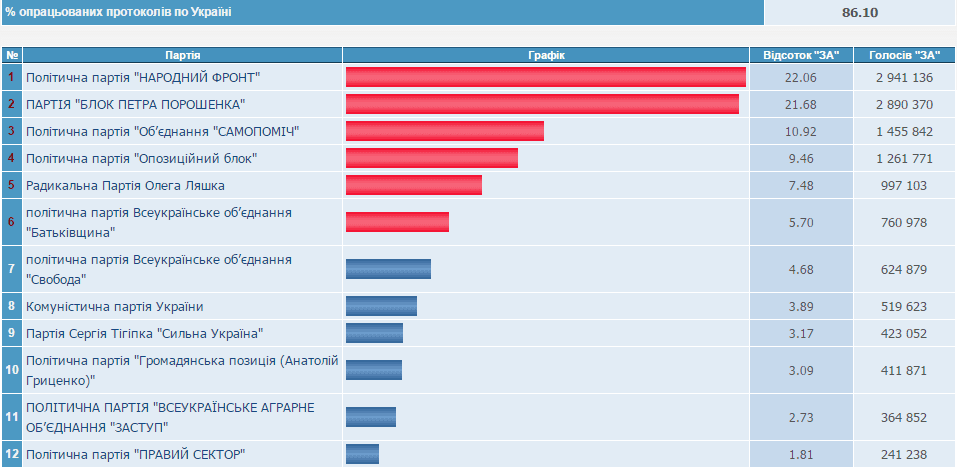Click the blue bar for Свобода
This screenshot has height=467, width=957.
coord(388,269)
